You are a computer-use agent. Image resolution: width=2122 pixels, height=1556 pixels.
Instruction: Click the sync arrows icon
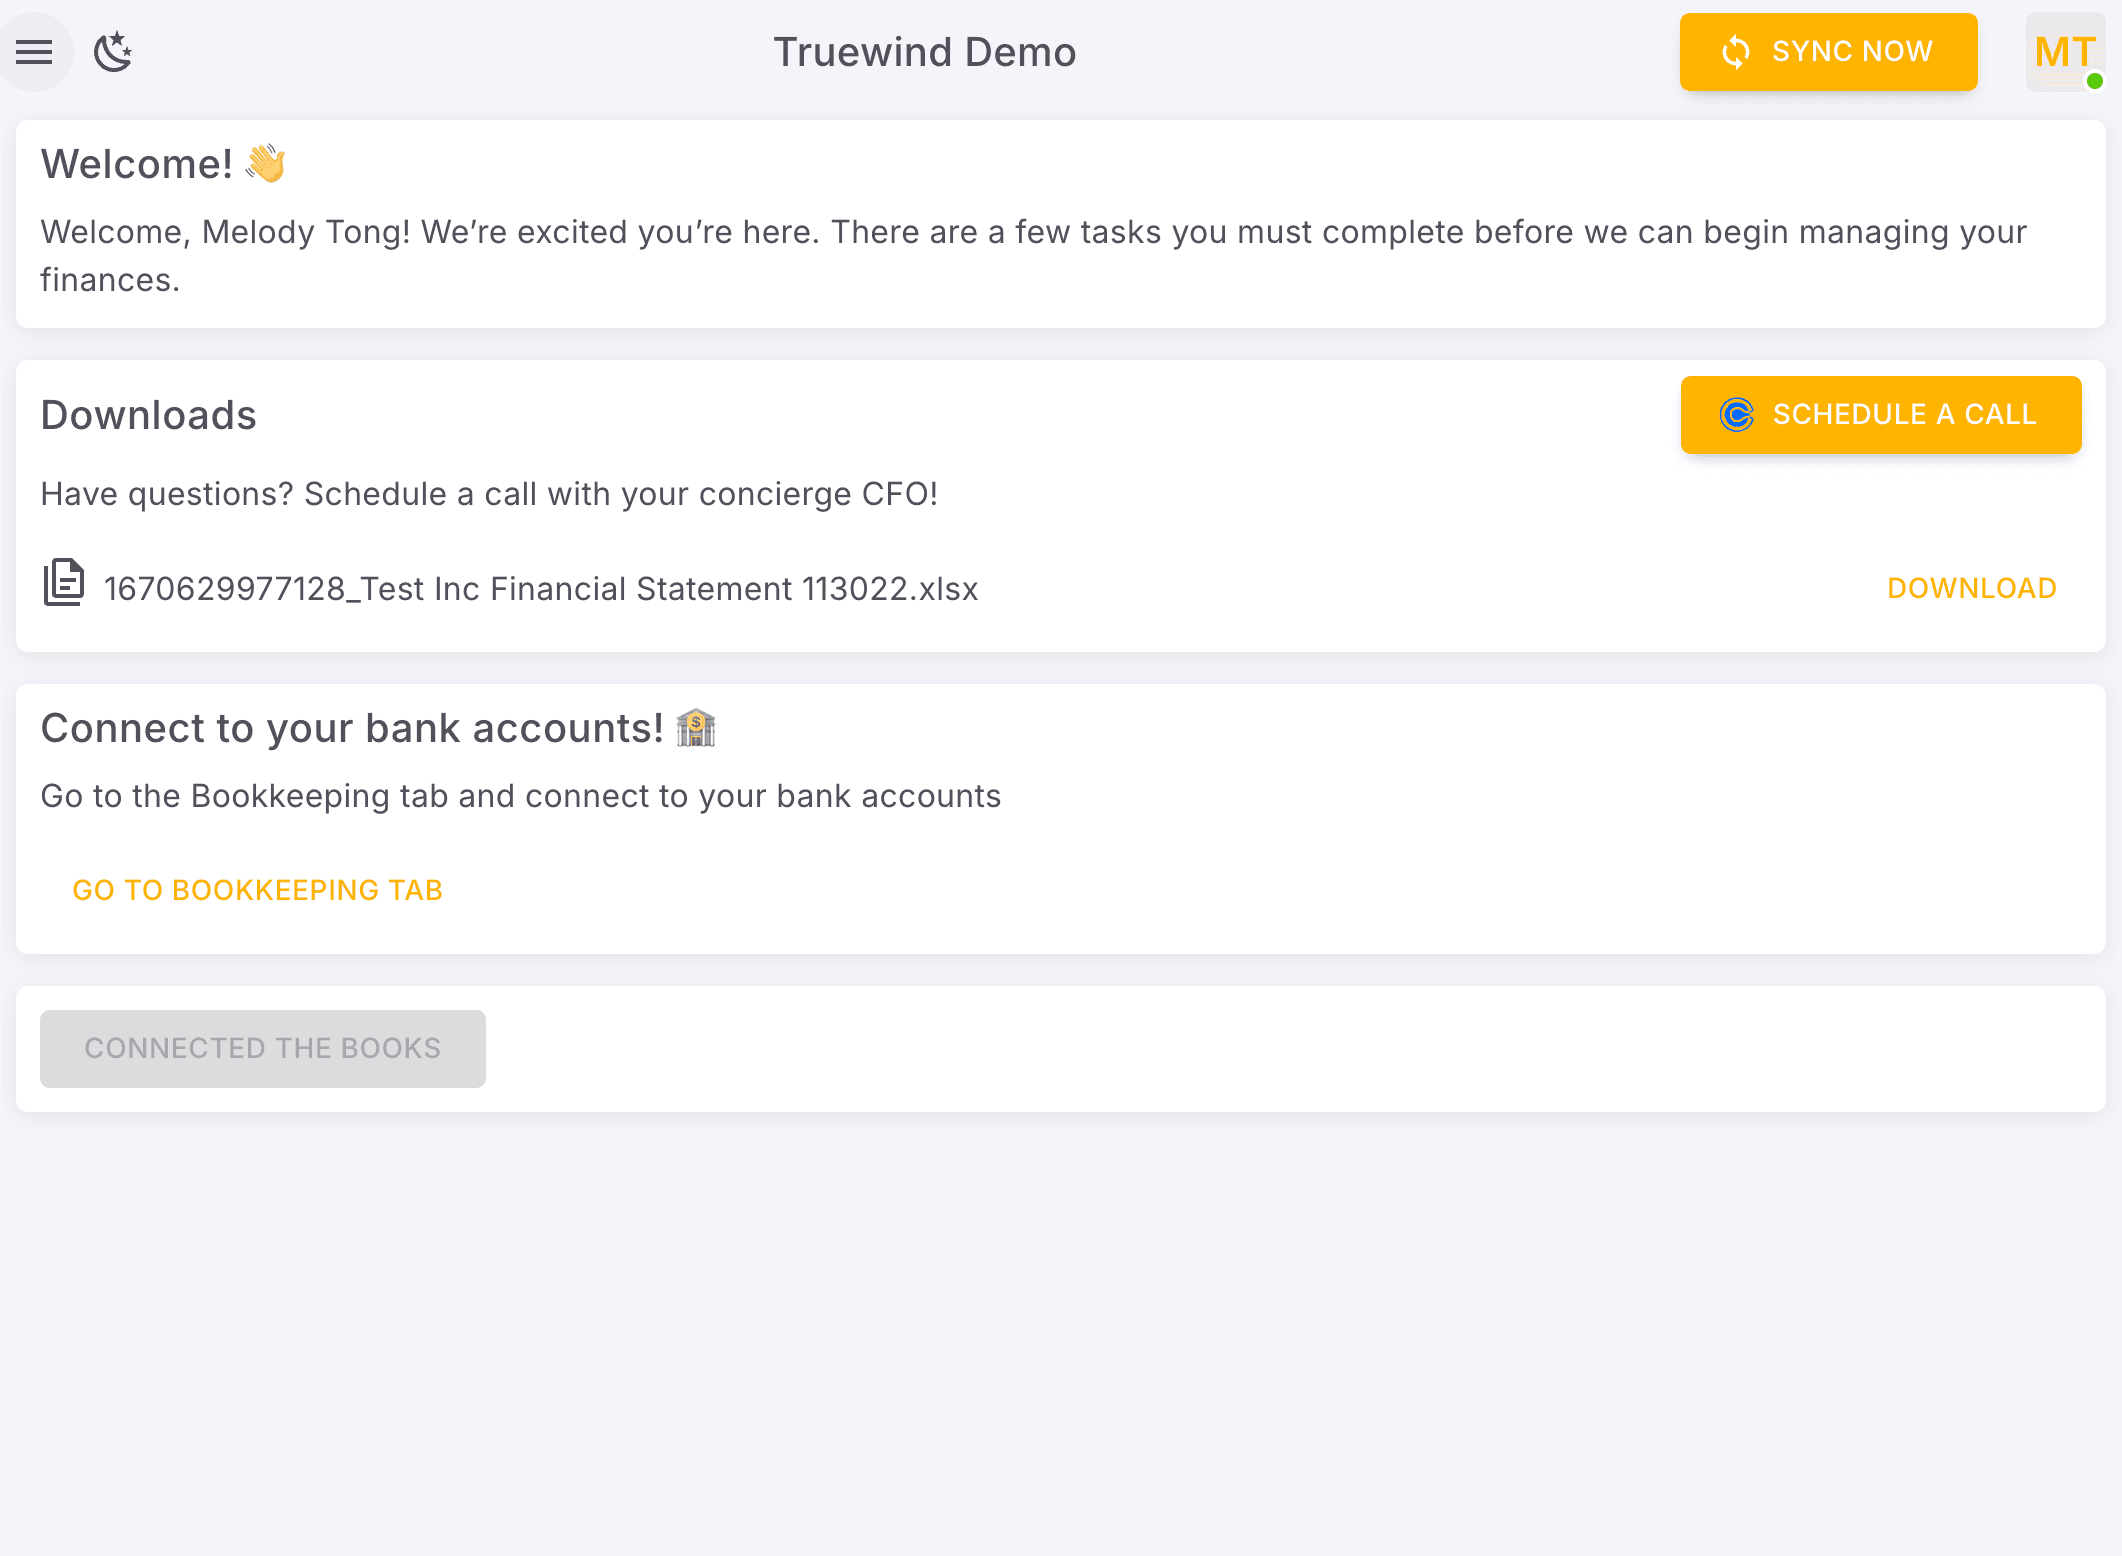tap(1736, 52)
